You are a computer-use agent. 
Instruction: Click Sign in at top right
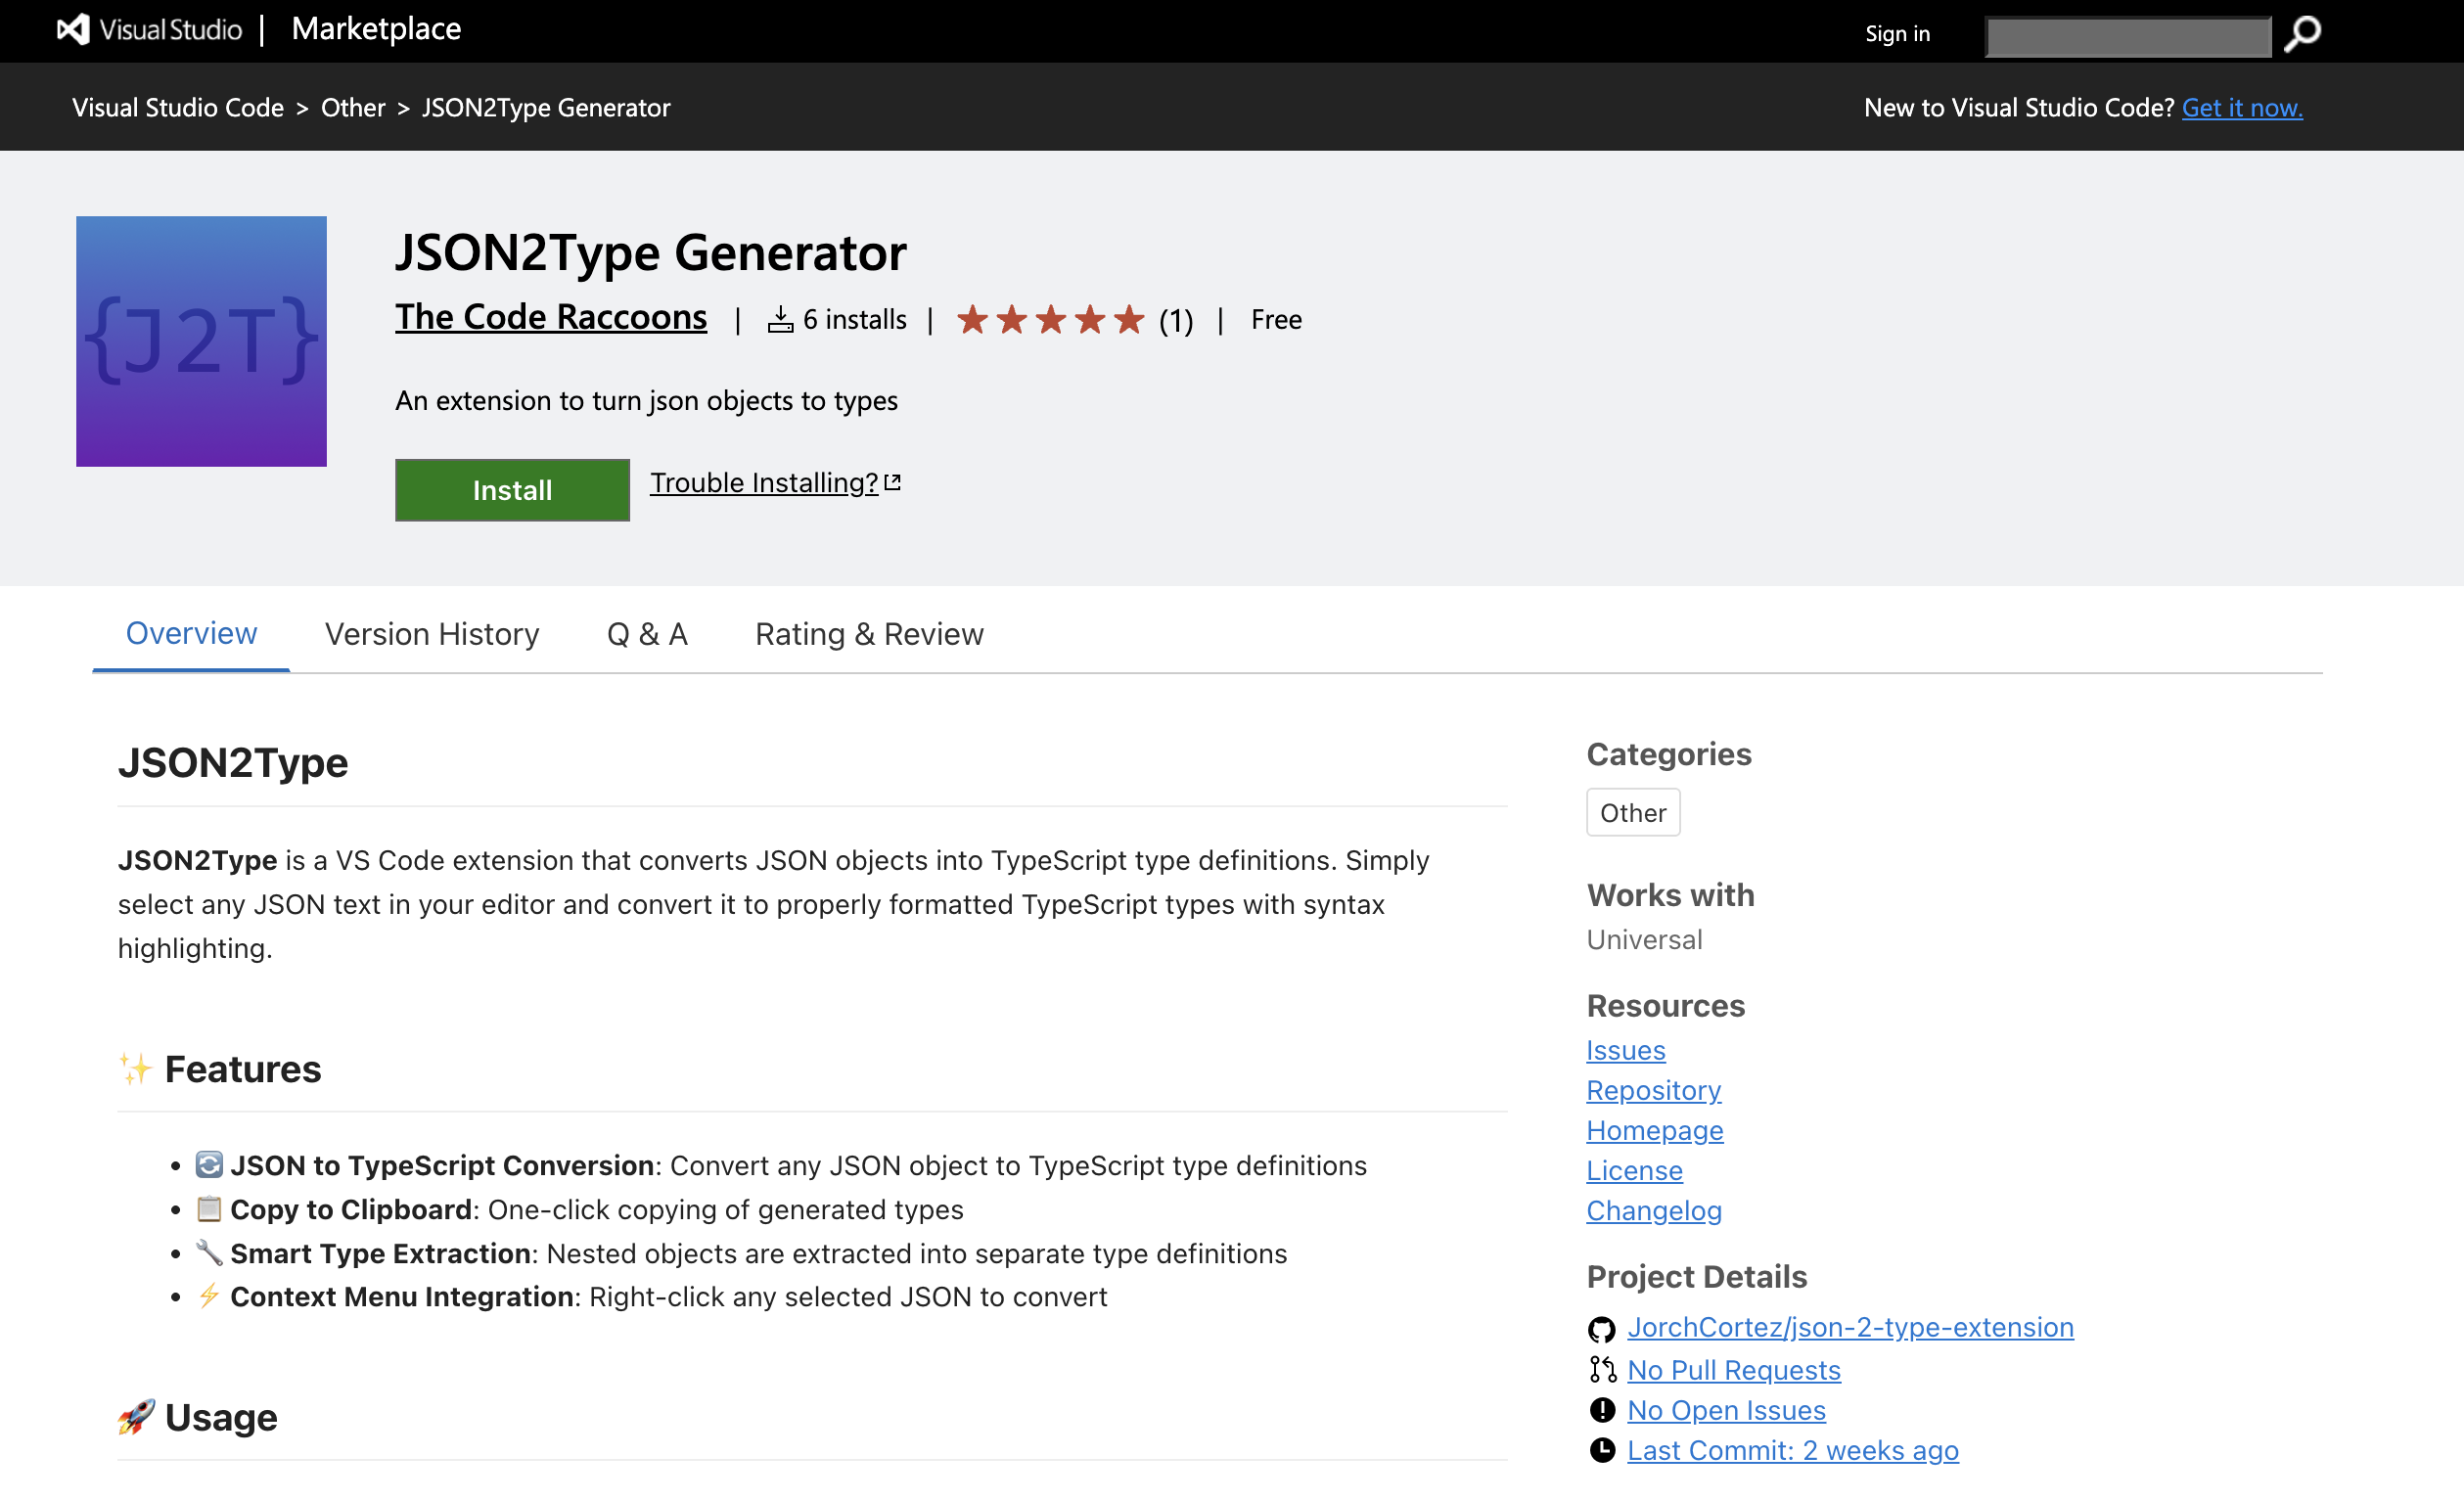click(x=1897, y=34)
